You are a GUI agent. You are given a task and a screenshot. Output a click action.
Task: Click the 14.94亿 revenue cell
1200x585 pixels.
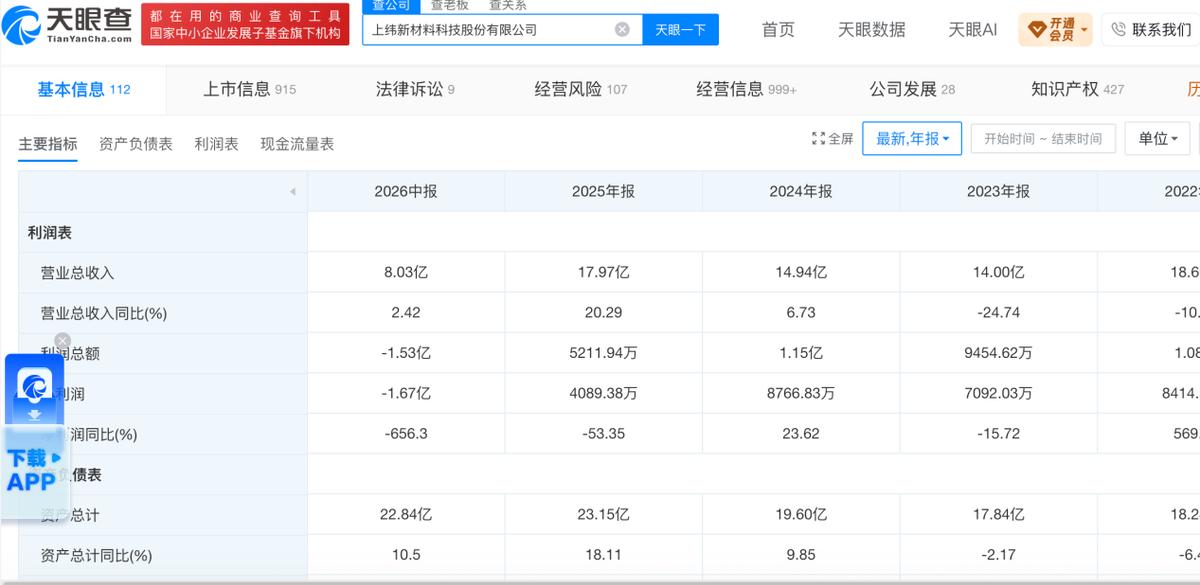[801, 272]
